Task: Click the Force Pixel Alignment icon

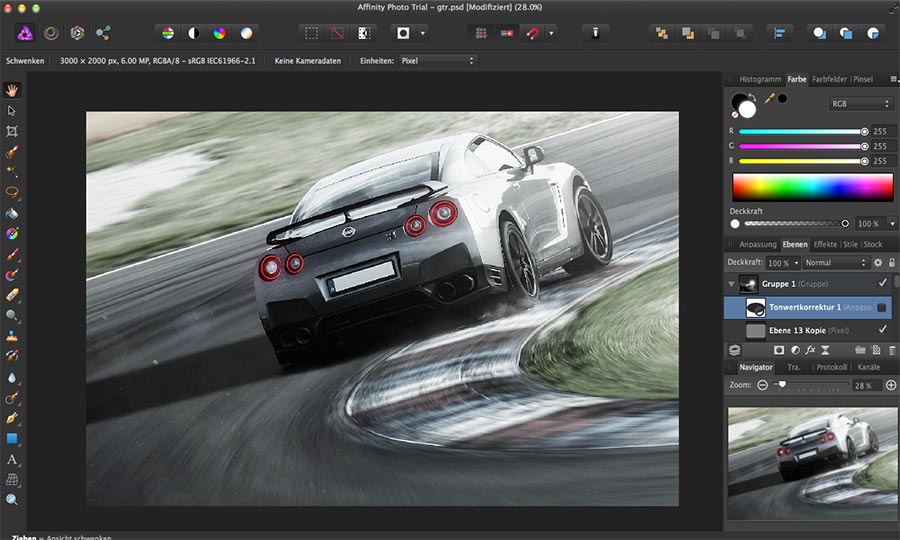Action: click(x=507, y=33)
